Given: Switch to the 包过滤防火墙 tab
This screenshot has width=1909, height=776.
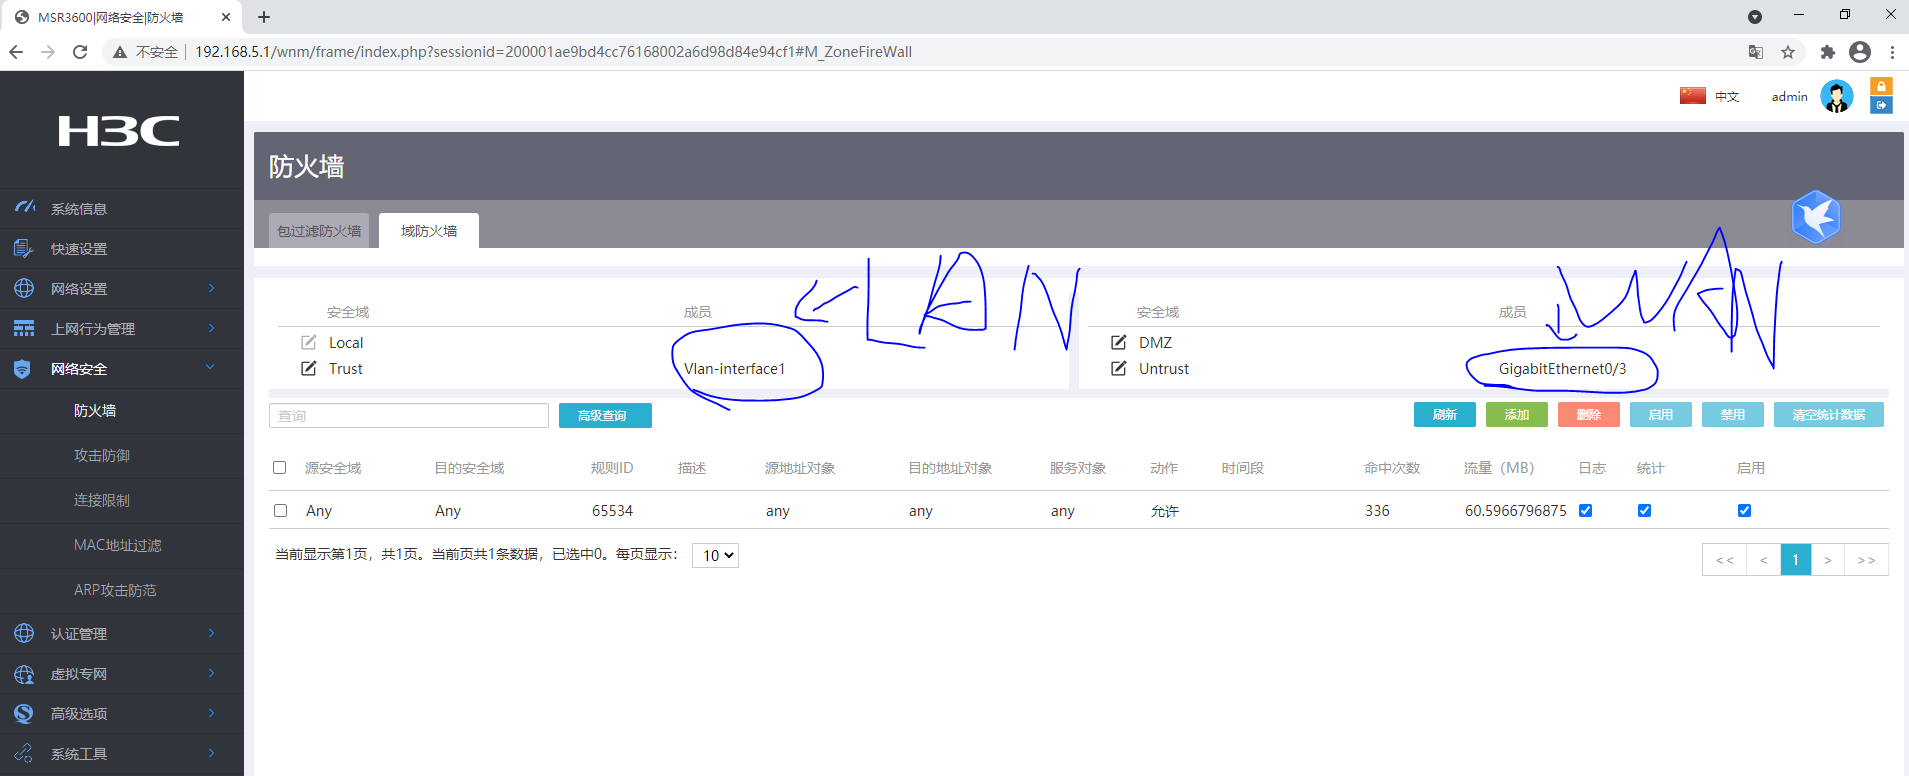Looking at the screenshot, I should pos(319,231).
